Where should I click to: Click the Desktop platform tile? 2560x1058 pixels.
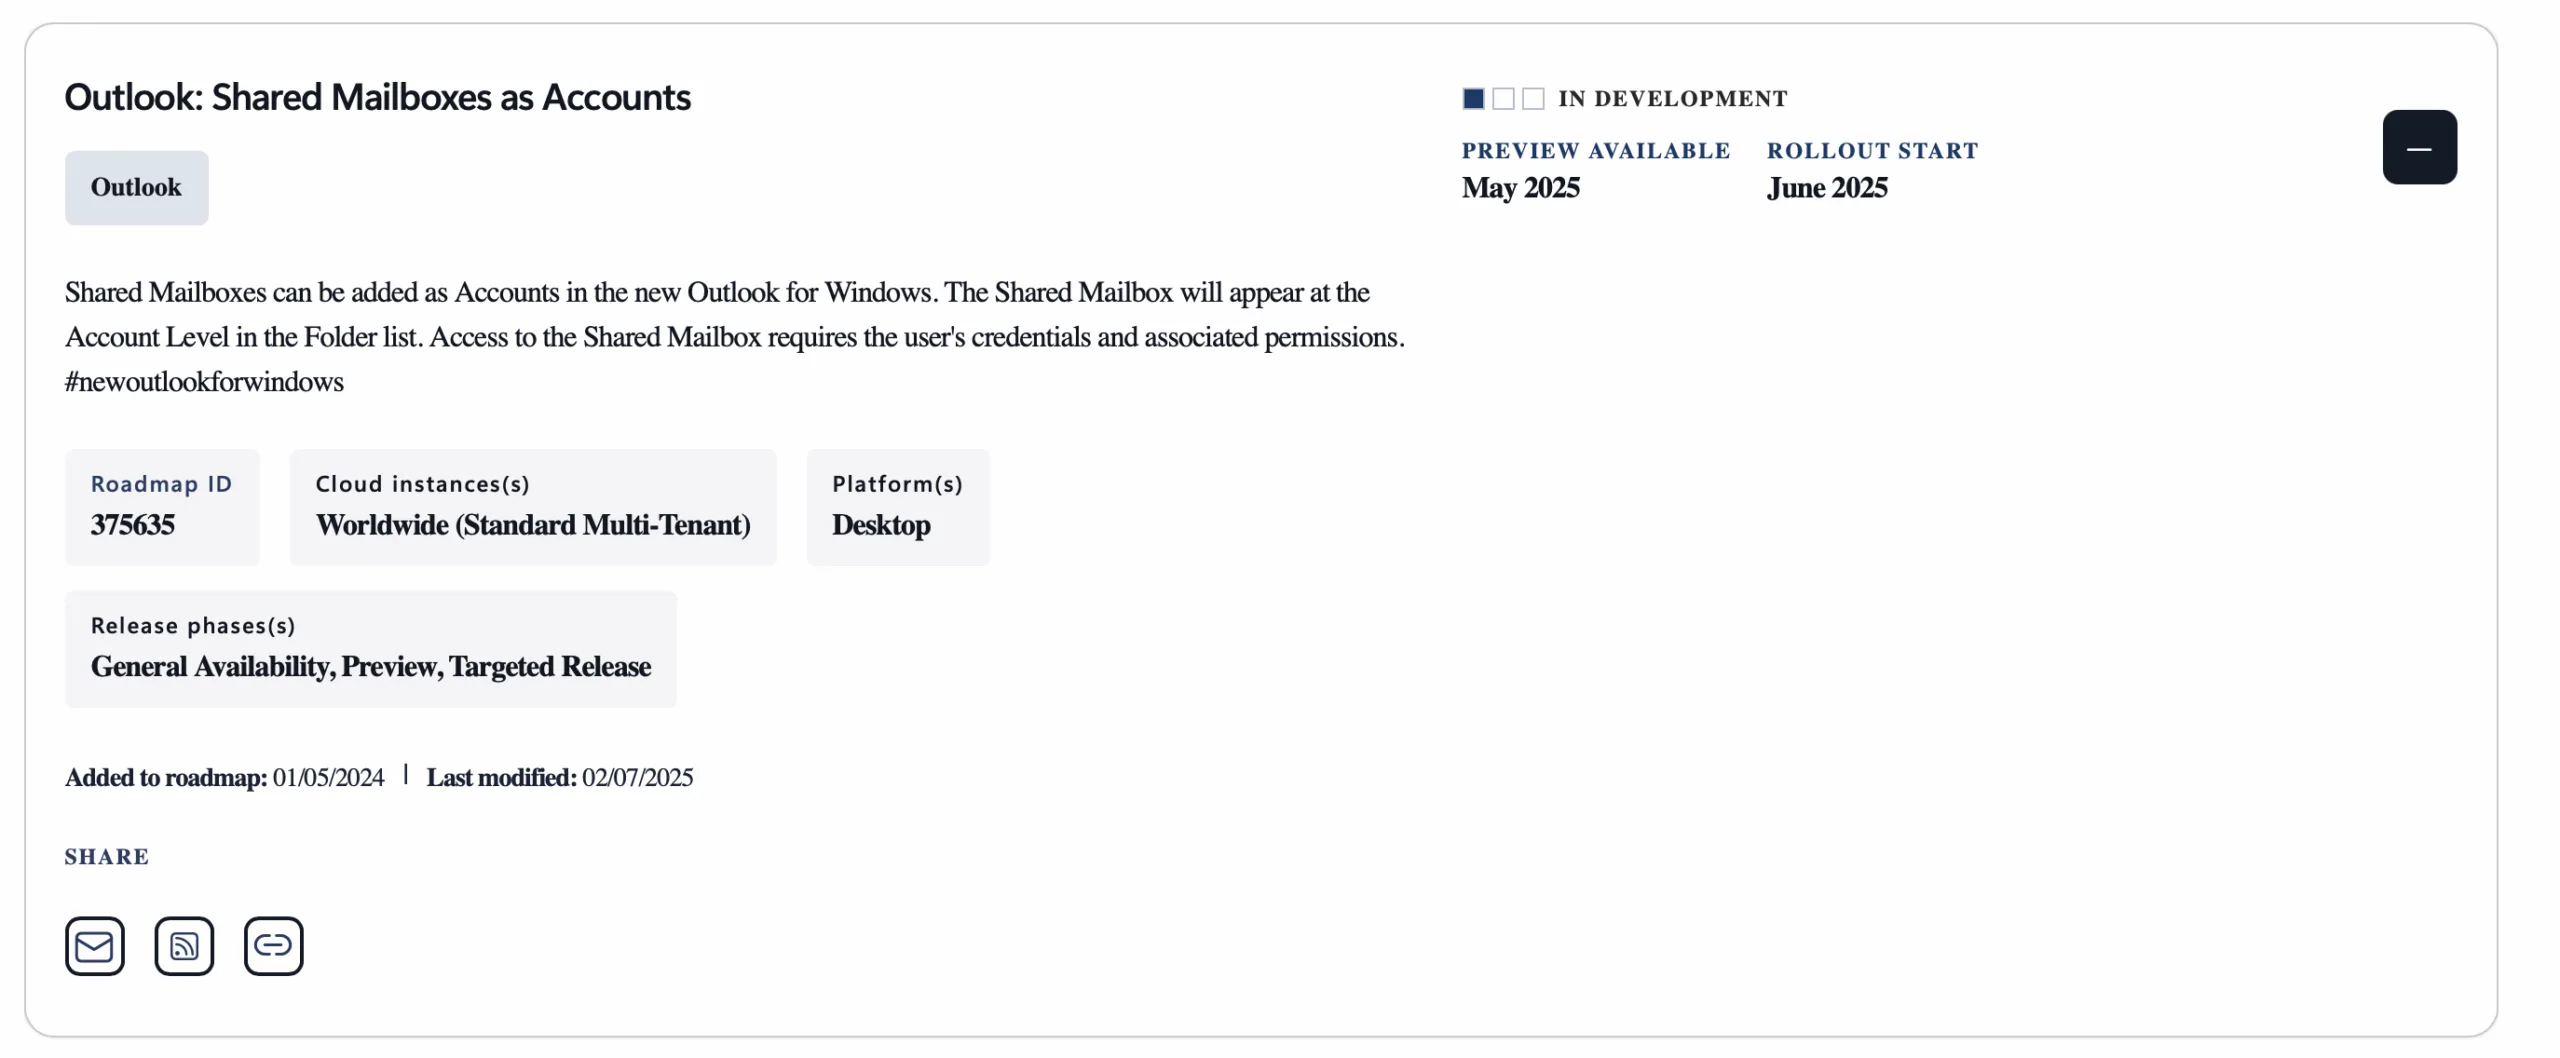[x=897, y=507]
